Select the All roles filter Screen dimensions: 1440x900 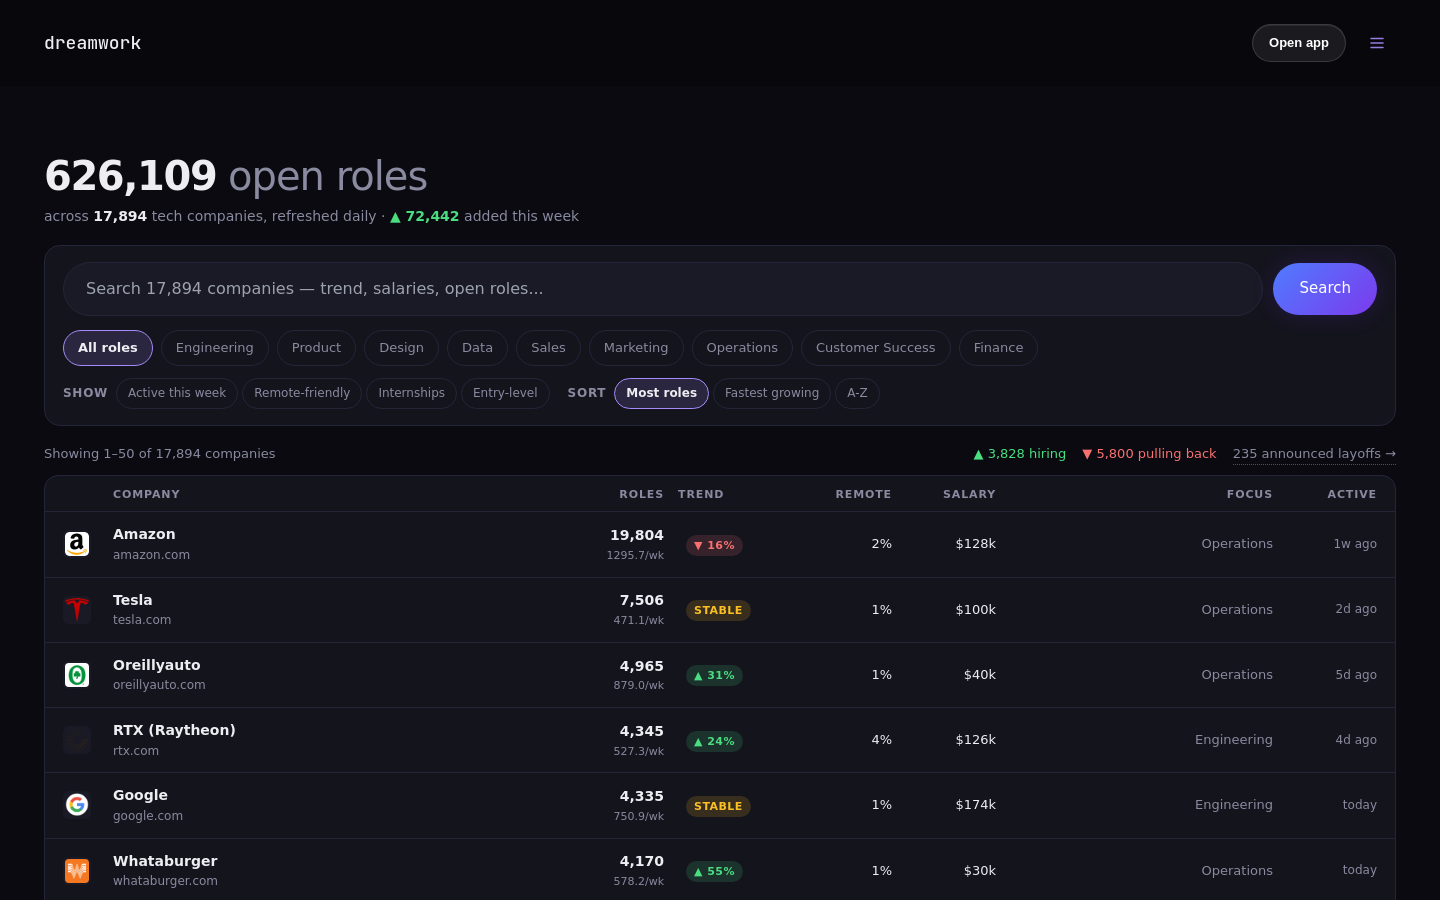108,348
